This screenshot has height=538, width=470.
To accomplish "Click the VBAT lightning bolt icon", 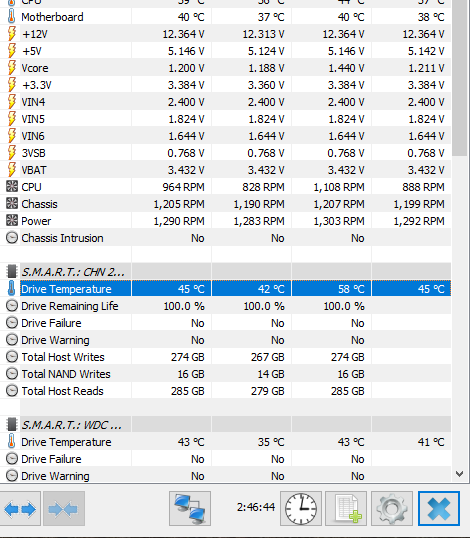I will click(x=12, y=169).
